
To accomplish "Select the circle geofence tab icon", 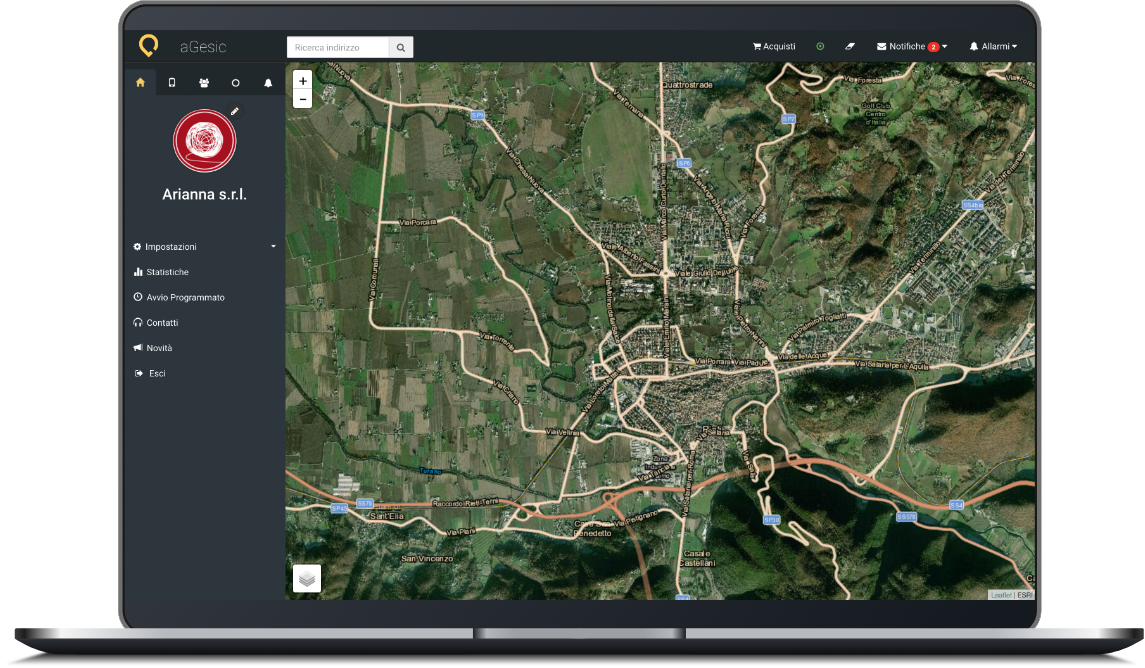I will 236,83.
